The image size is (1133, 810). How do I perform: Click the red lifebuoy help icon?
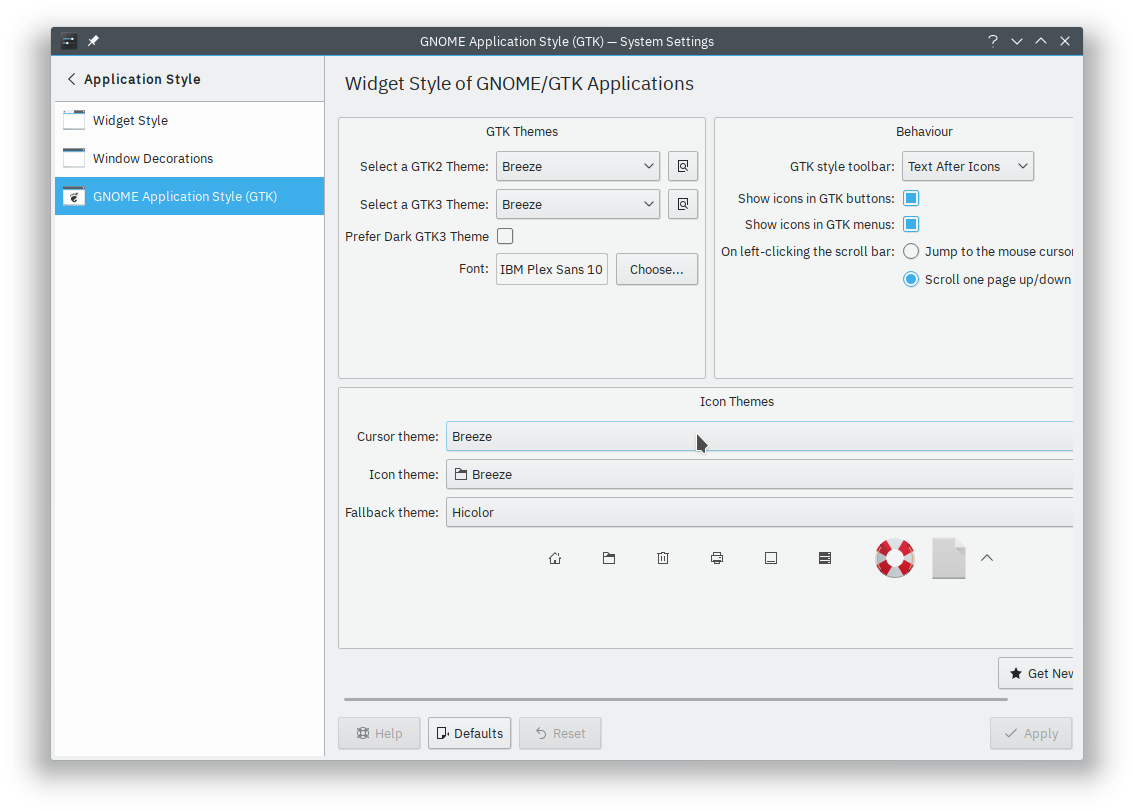click(x=895, y=558)
